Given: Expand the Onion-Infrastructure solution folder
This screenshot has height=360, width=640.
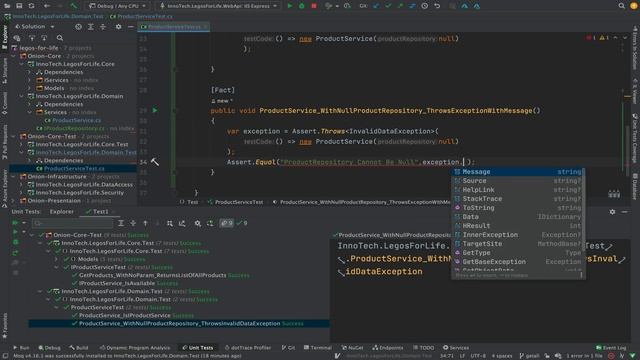Looking at the screenshot, I should (13, 177).
